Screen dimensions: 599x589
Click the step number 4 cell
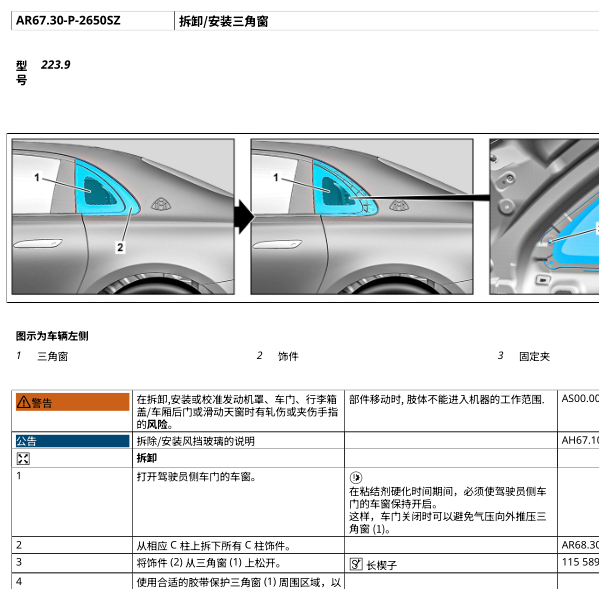[x=72, y=581]
